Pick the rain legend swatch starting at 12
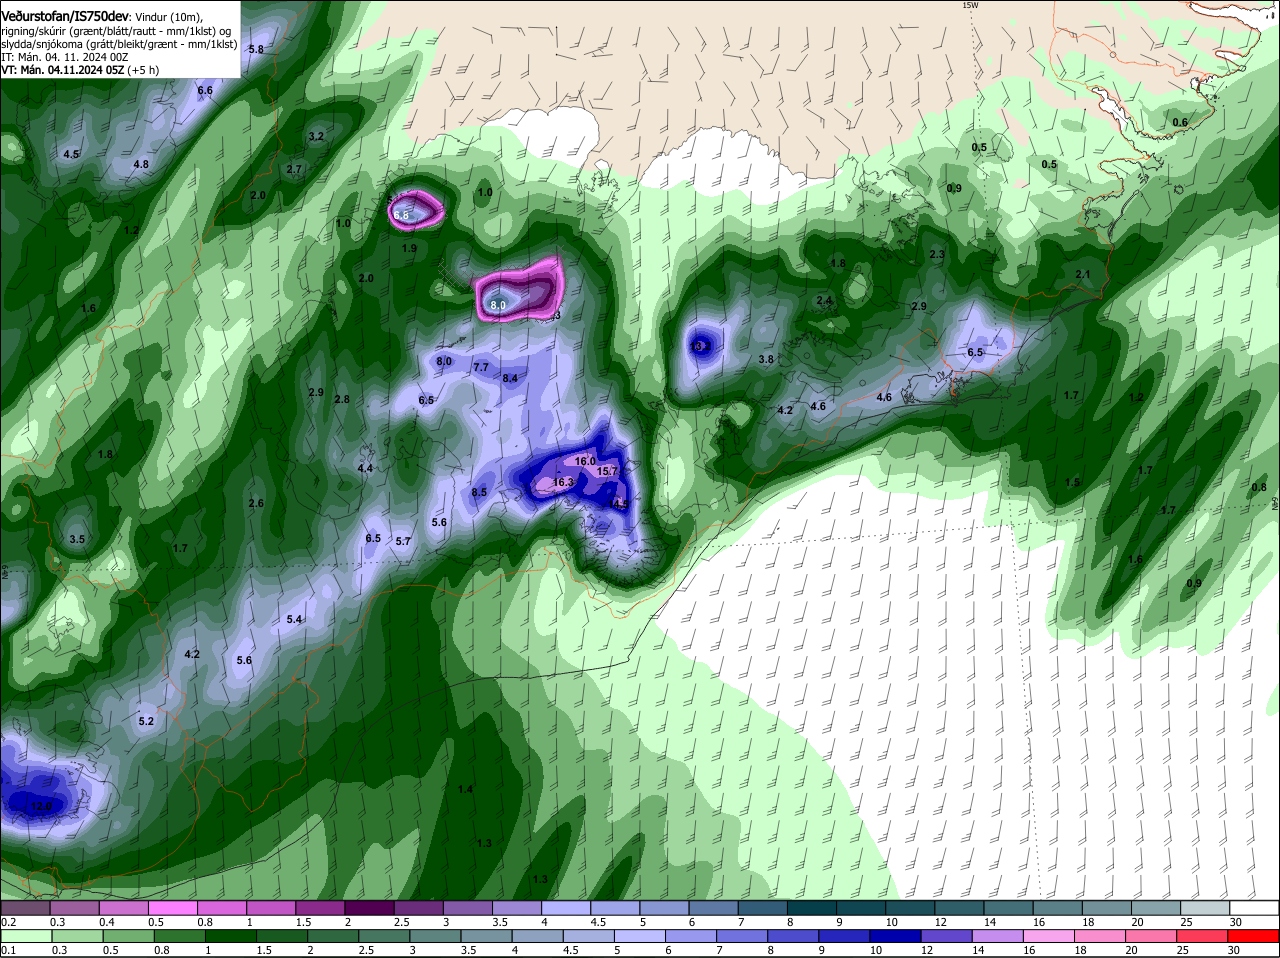This screenshot has height=958, width=1280. (x=948, y=936)
